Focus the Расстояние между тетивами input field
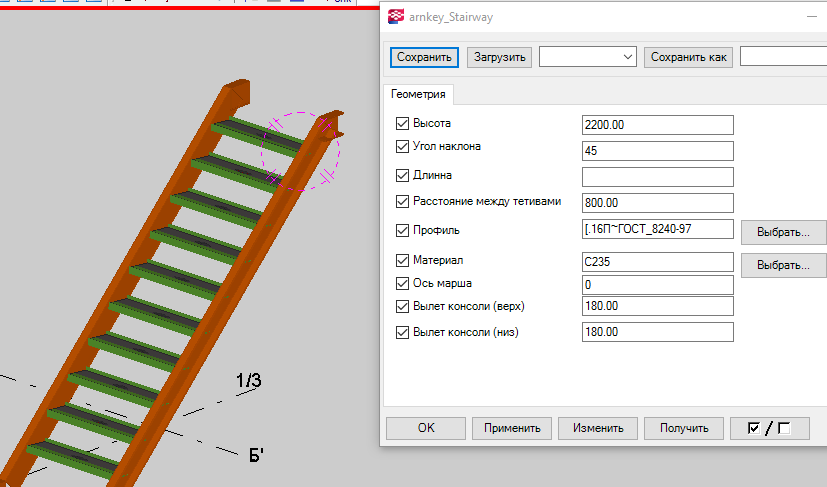The width and height of the screenshot is (827, 487). coord(657,203)
